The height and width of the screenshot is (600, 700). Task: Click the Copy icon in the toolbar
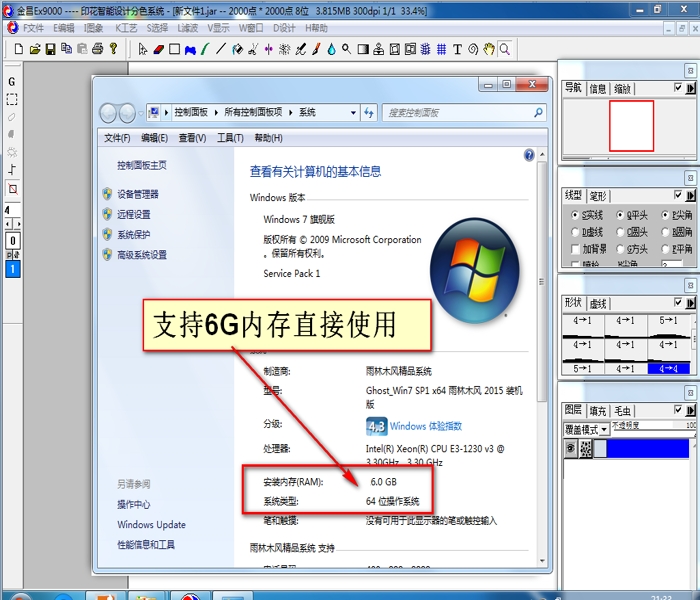tap(66, 48)
